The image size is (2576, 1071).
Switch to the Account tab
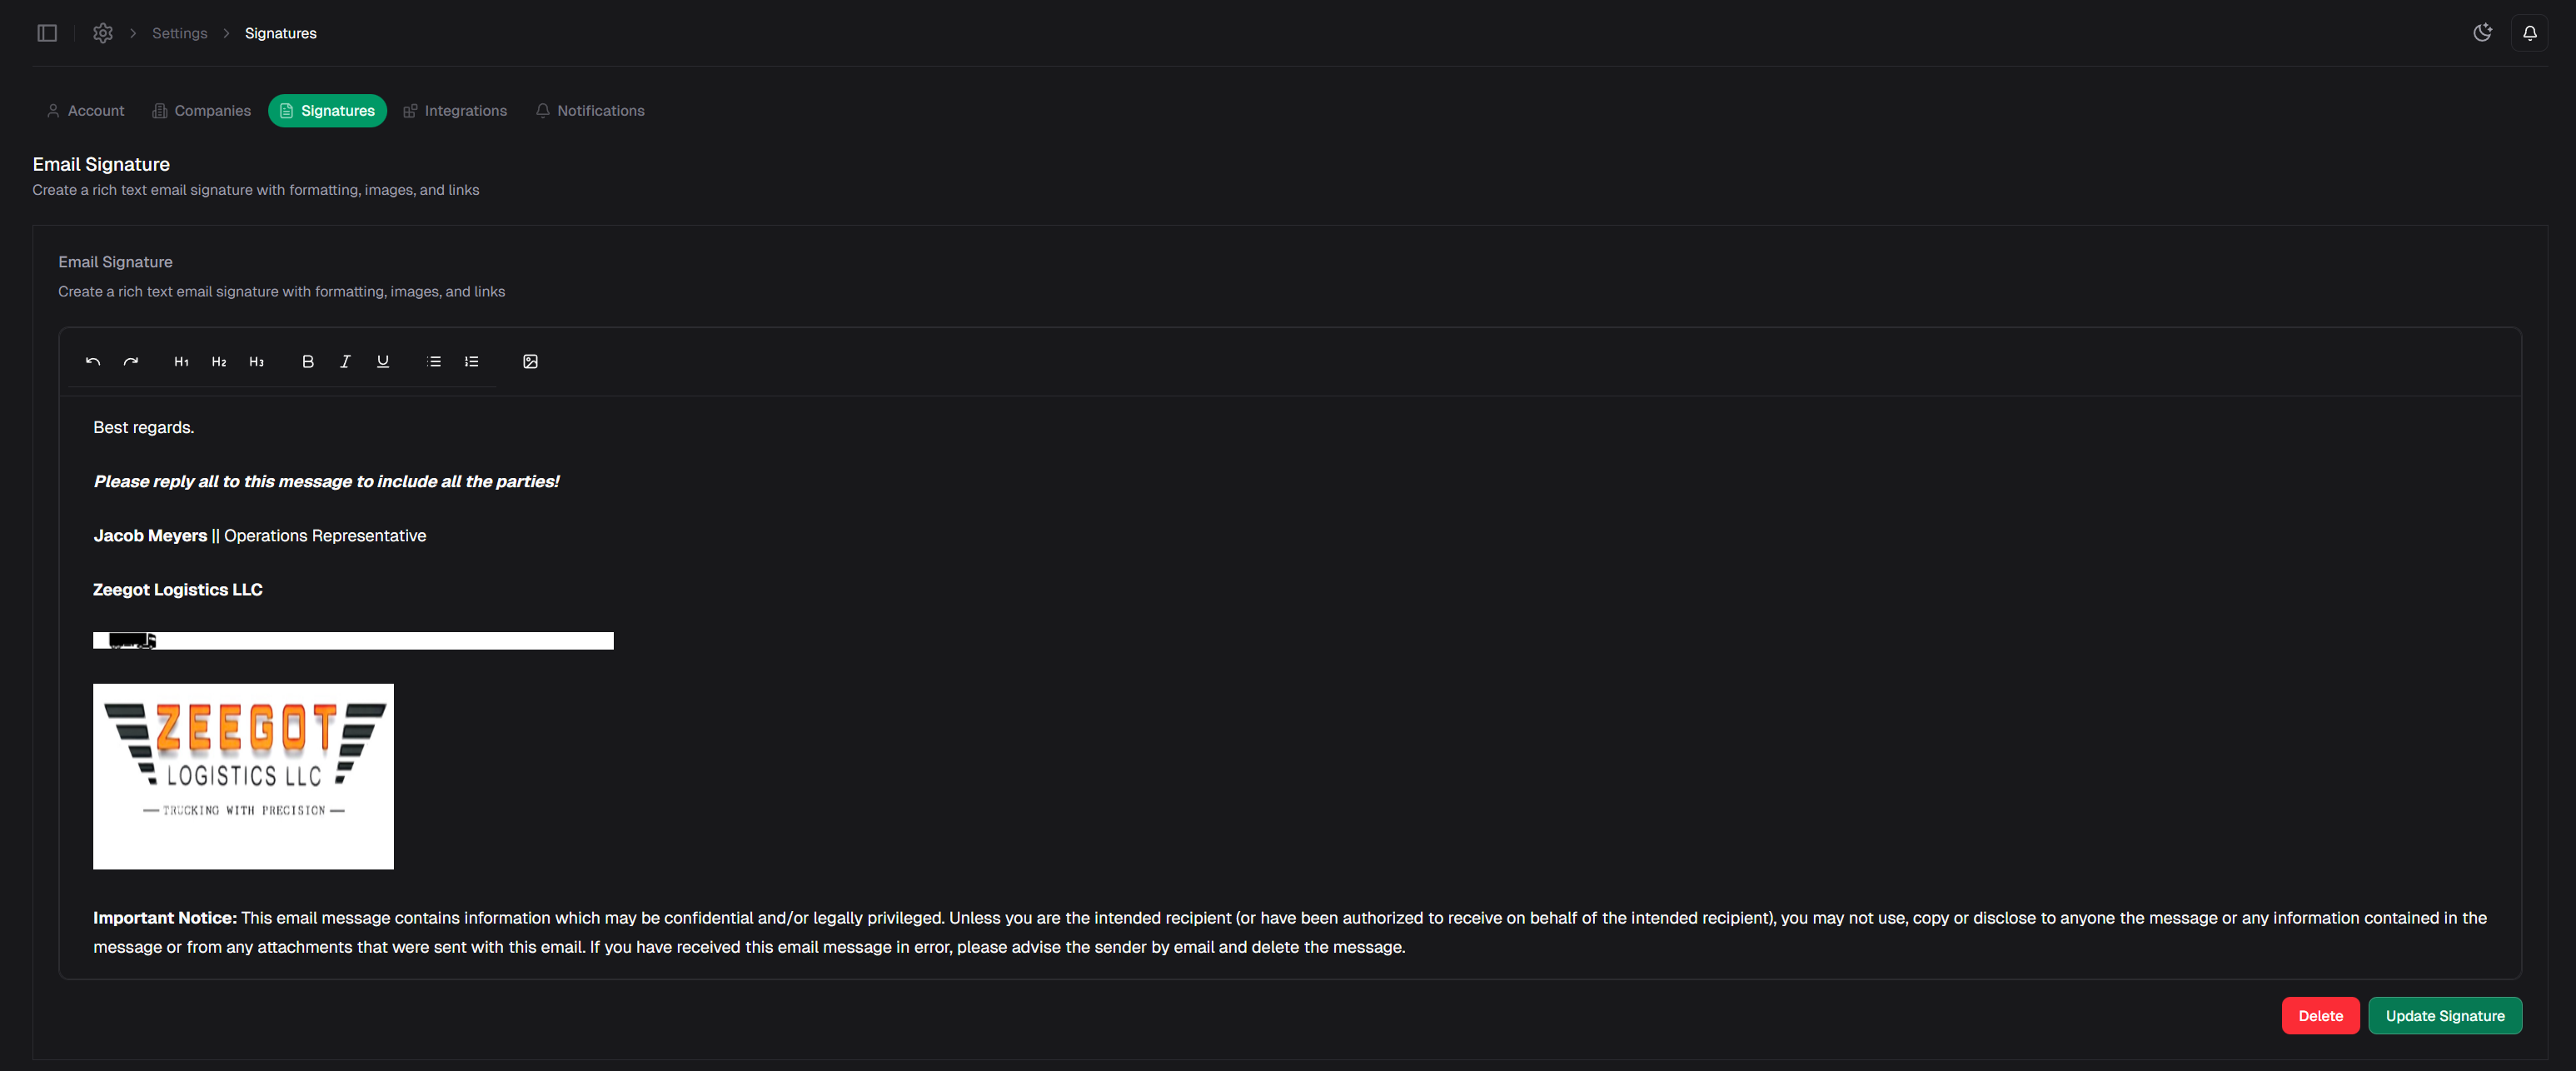pos(86,111)
